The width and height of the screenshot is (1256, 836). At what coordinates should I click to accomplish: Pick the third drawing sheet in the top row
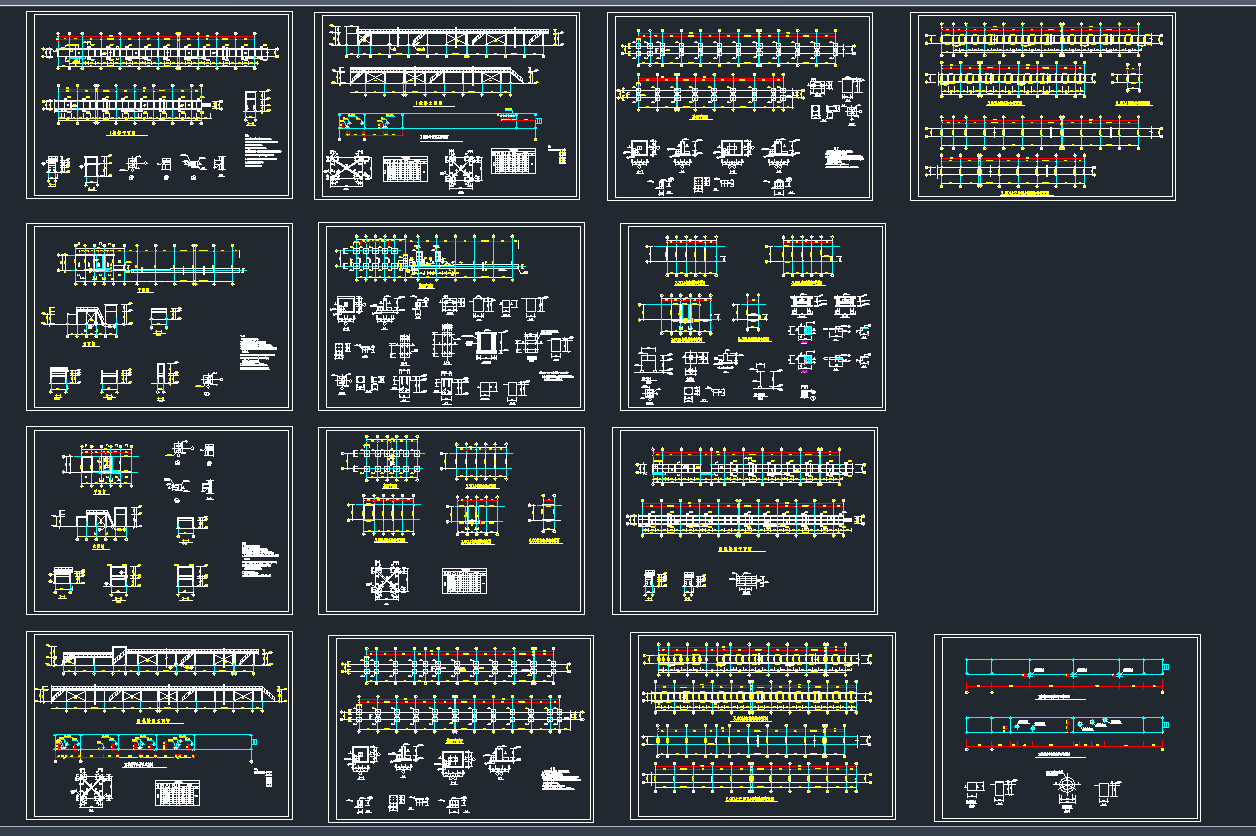pyautogui.click(x=740, y=106)
